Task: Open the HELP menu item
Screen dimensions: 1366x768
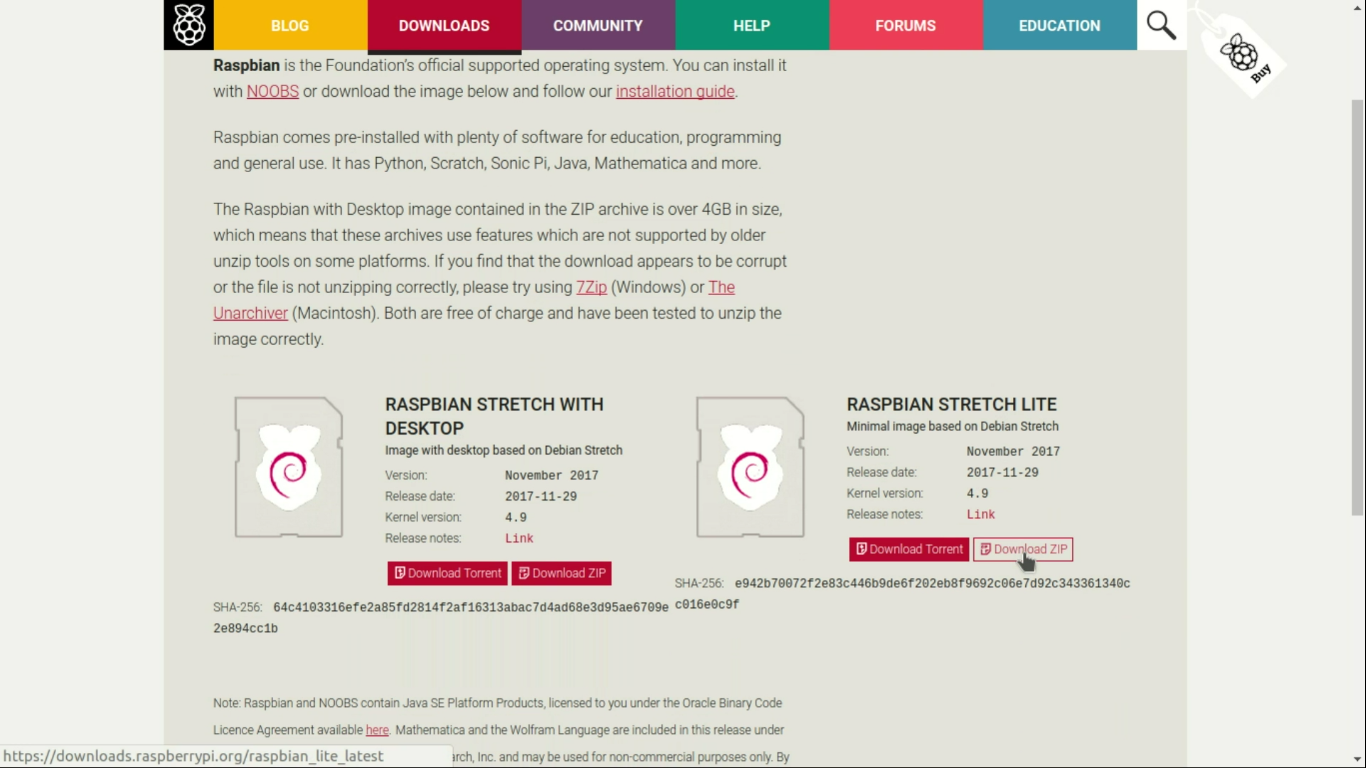Action: 752,25
